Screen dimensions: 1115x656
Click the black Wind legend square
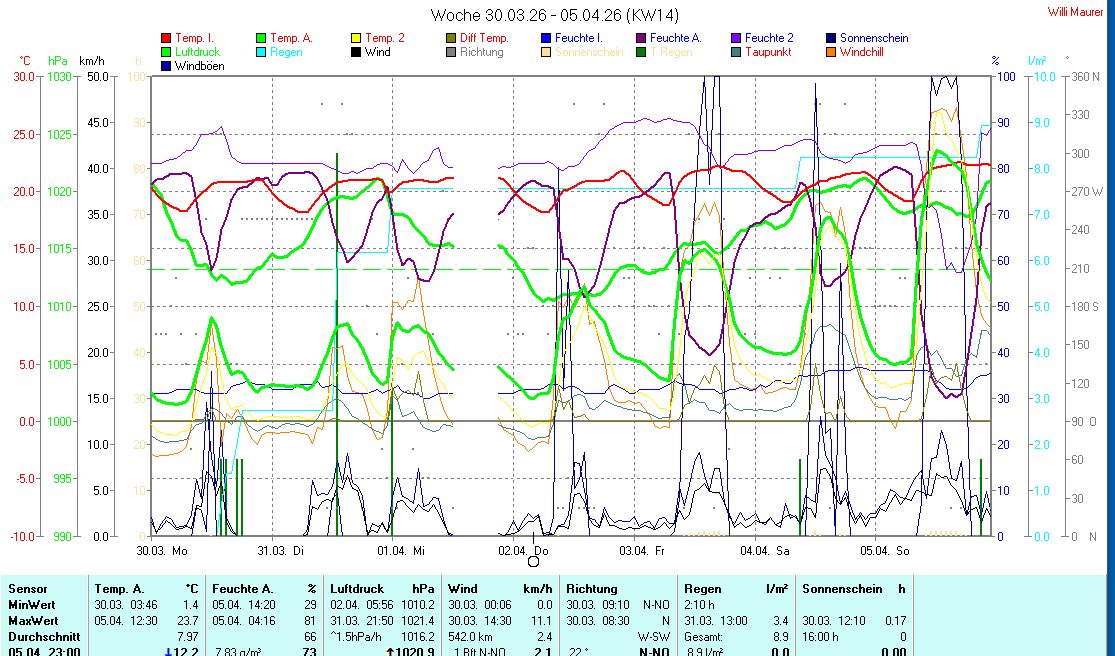(356, 52)
